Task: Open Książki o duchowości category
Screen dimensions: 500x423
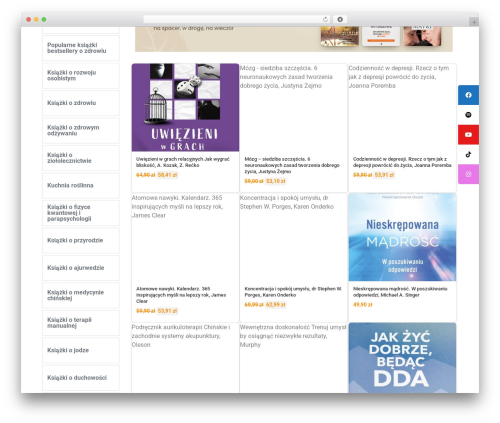Action: 81,378
